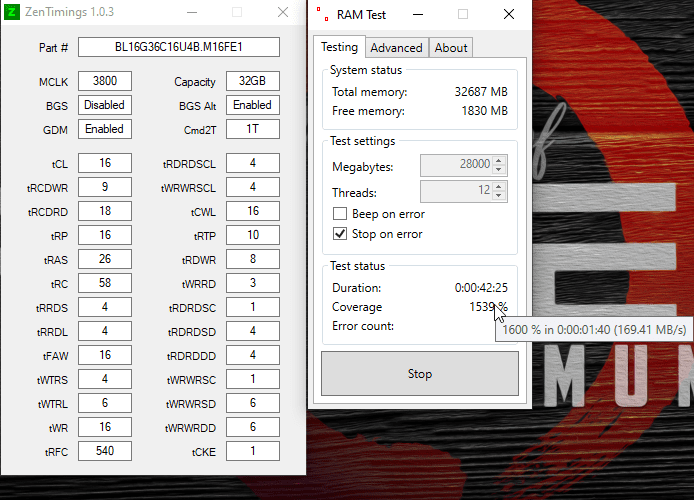The image size is (694, 500).
Task: Select the Part # field BL16G36C16U4B.M16FE1
Action: (x=179, y=47)
